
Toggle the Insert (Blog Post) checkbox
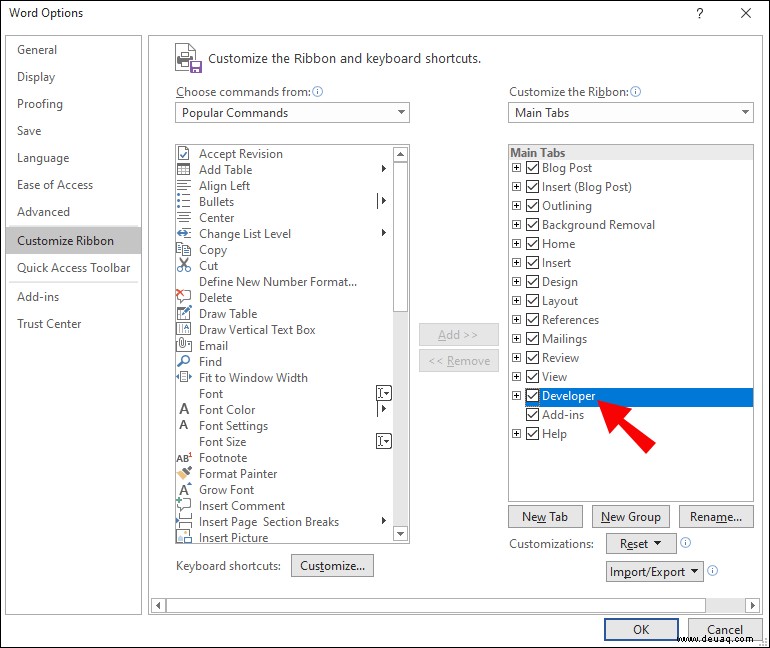[532, 187]
